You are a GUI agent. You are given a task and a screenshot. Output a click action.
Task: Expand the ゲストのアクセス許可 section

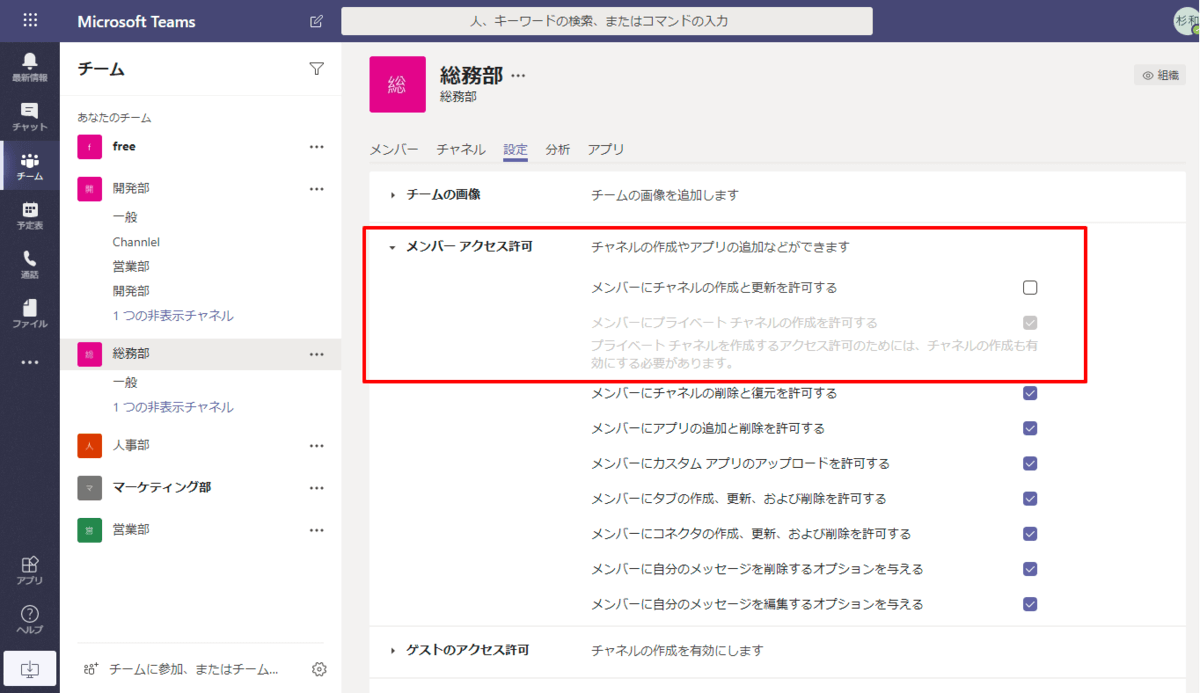pyautogui.click(x=393, y=651)
